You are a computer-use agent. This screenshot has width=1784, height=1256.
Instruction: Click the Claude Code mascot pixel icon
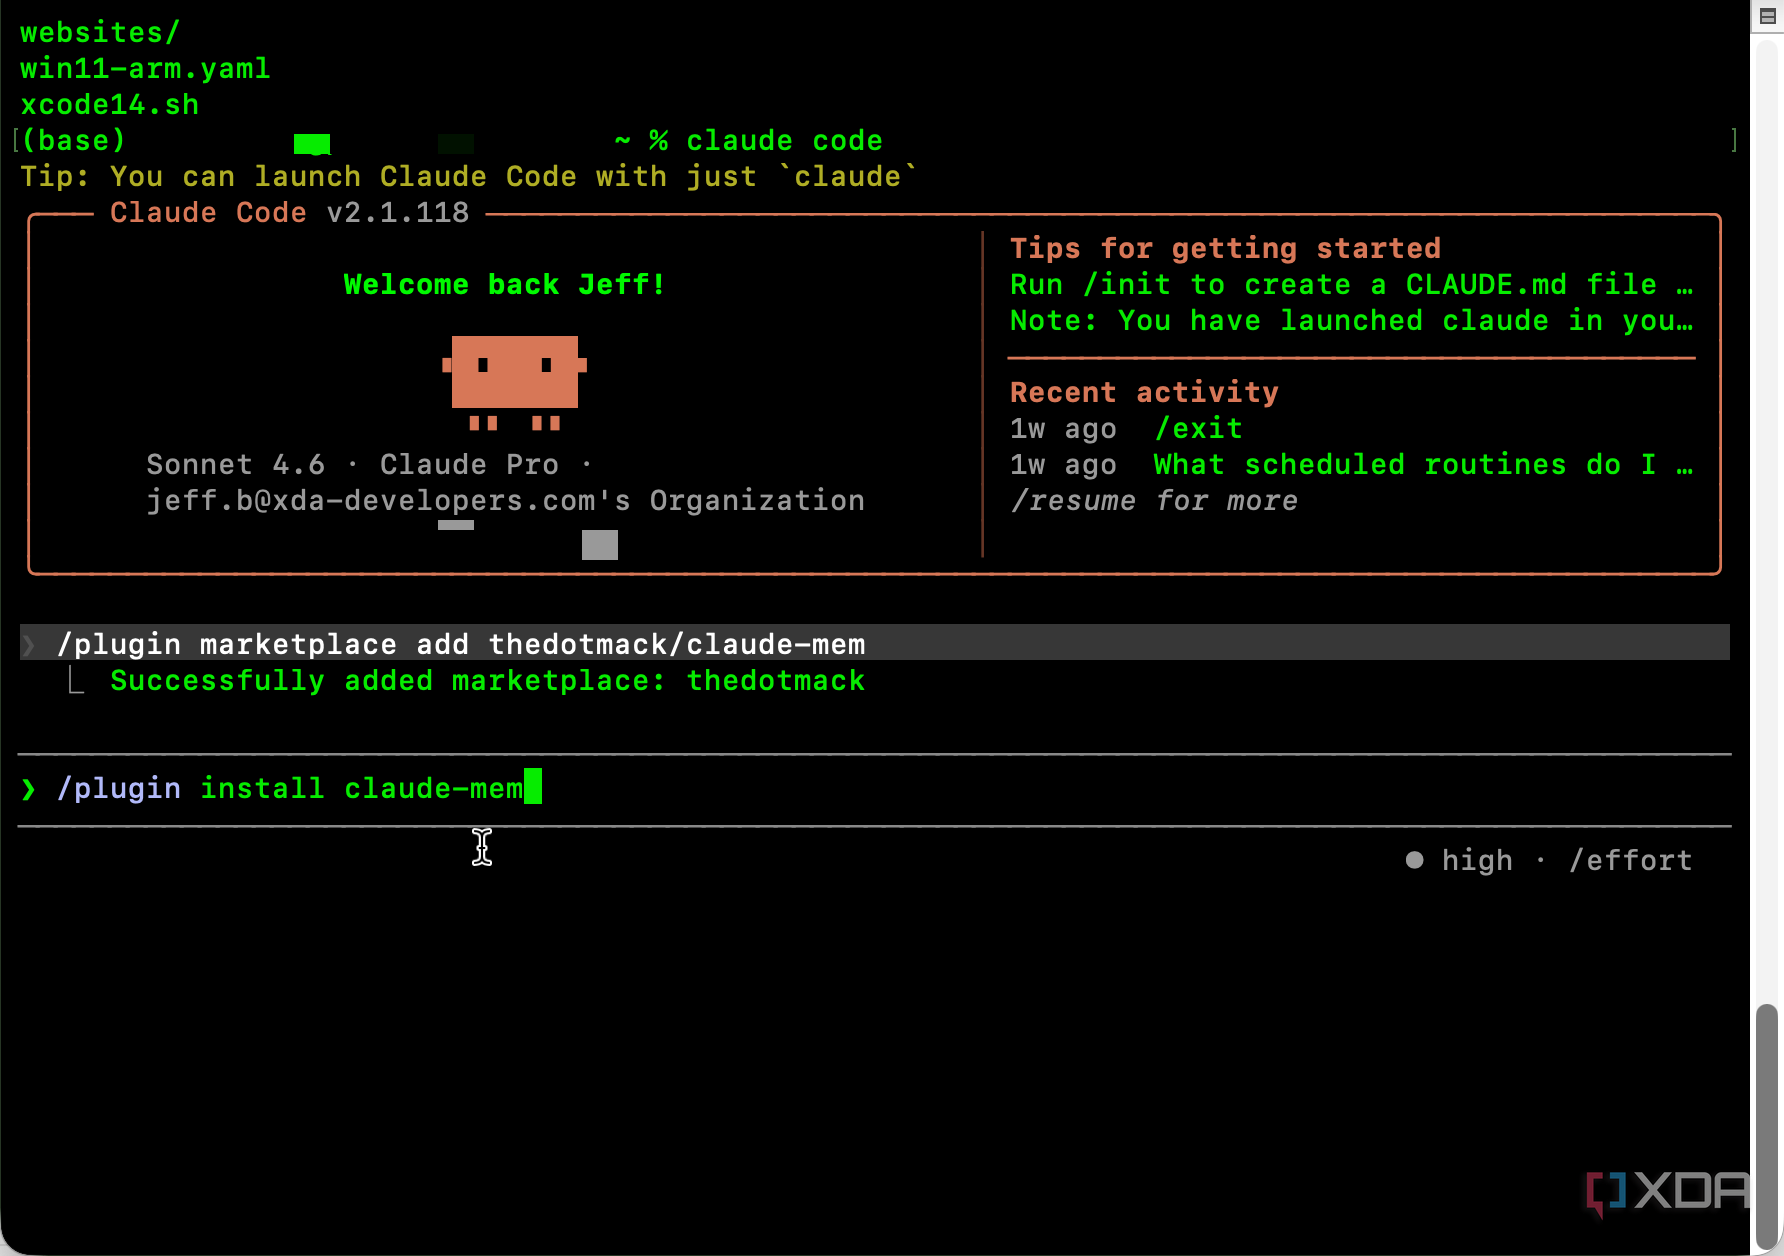[515, 382]
